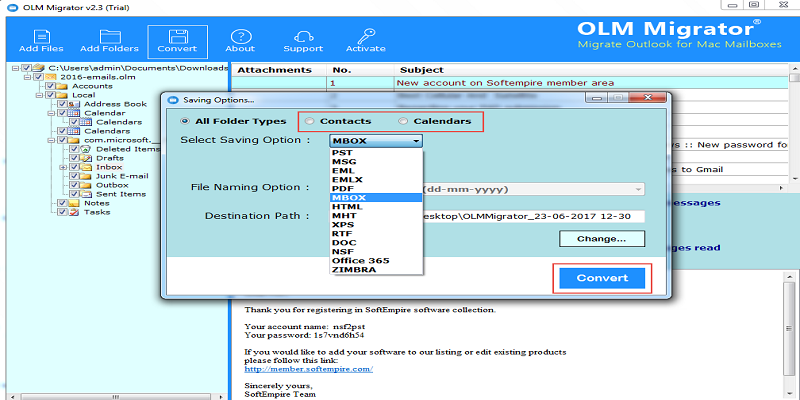Choose MHT from the saving list

pos(376,216)
